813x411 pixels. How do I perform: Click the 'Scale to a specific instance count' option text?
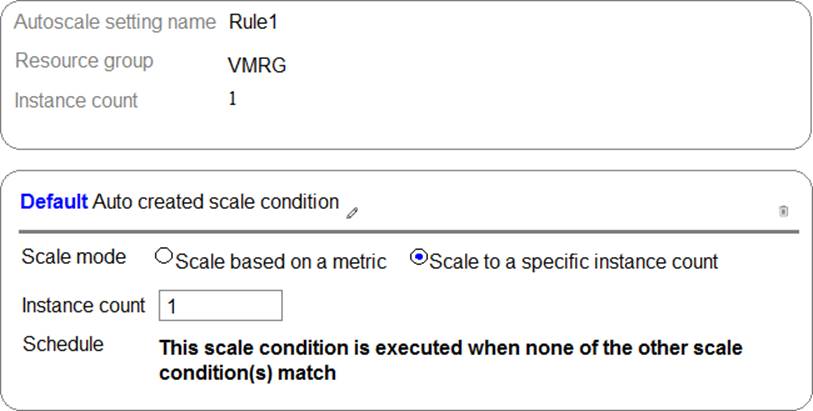573,262
